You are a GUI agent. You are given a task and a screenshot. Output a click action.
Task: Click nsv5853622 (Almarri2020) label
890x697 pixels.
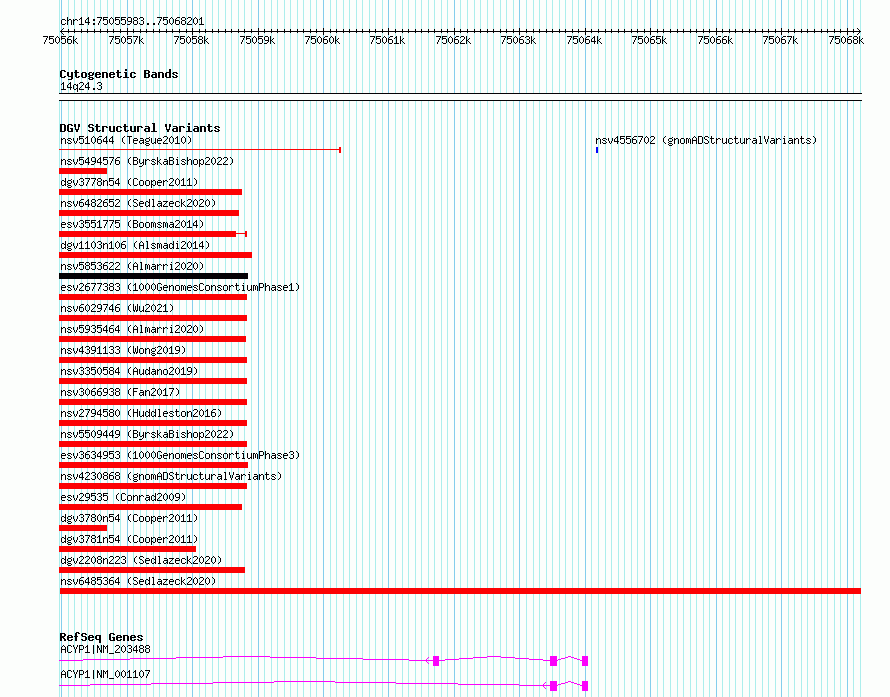click(132, 266)
